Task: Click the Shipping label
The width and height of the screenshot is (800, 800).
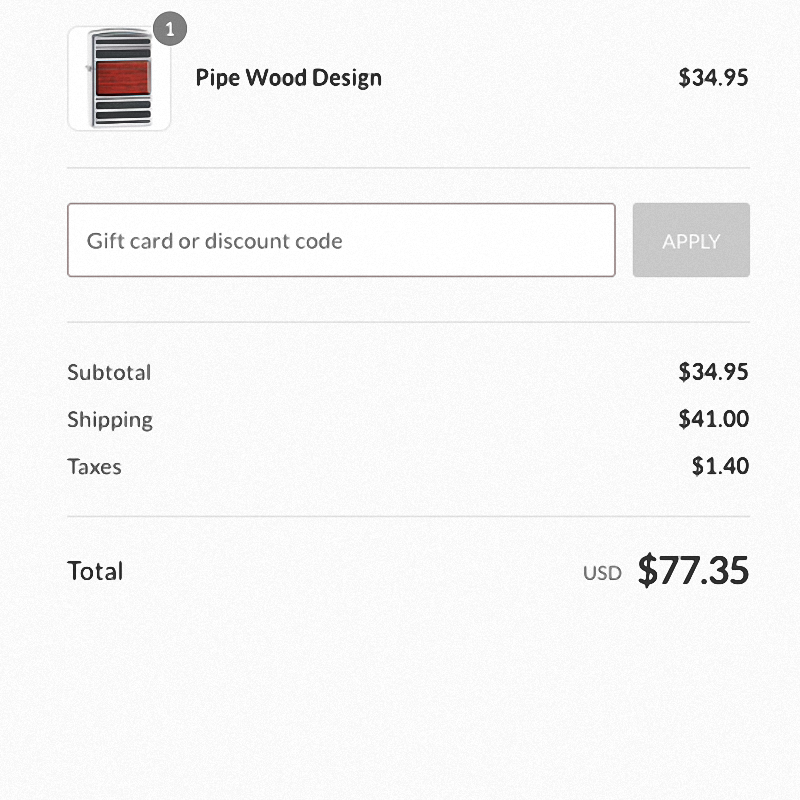Action: click(x=110, y=420)
